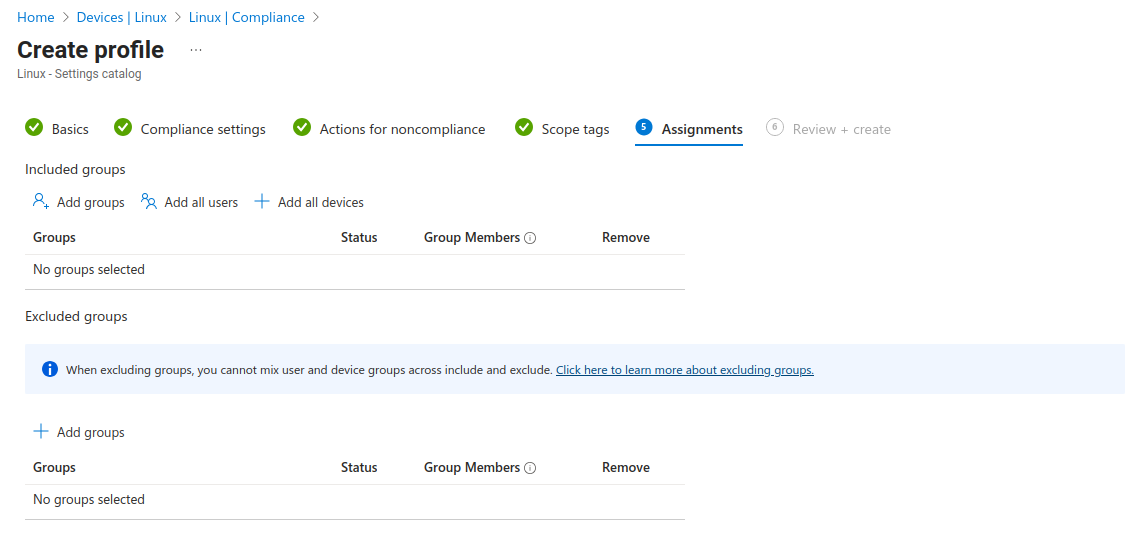Click the Status column header in Excluded groups
The height and width of the screenshot is (538, 1137).
[x=359, y=467]
